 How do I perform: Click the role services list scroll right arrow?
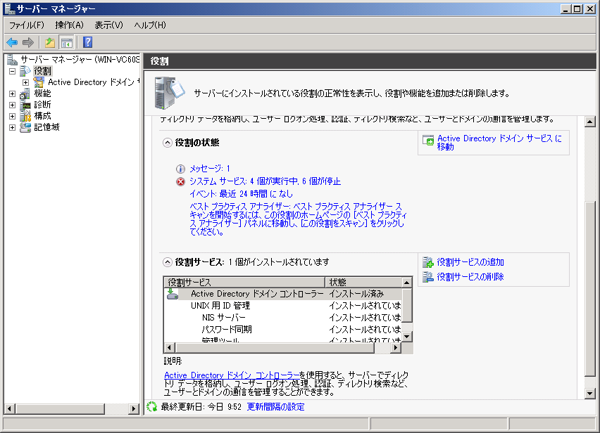(396, 348)
